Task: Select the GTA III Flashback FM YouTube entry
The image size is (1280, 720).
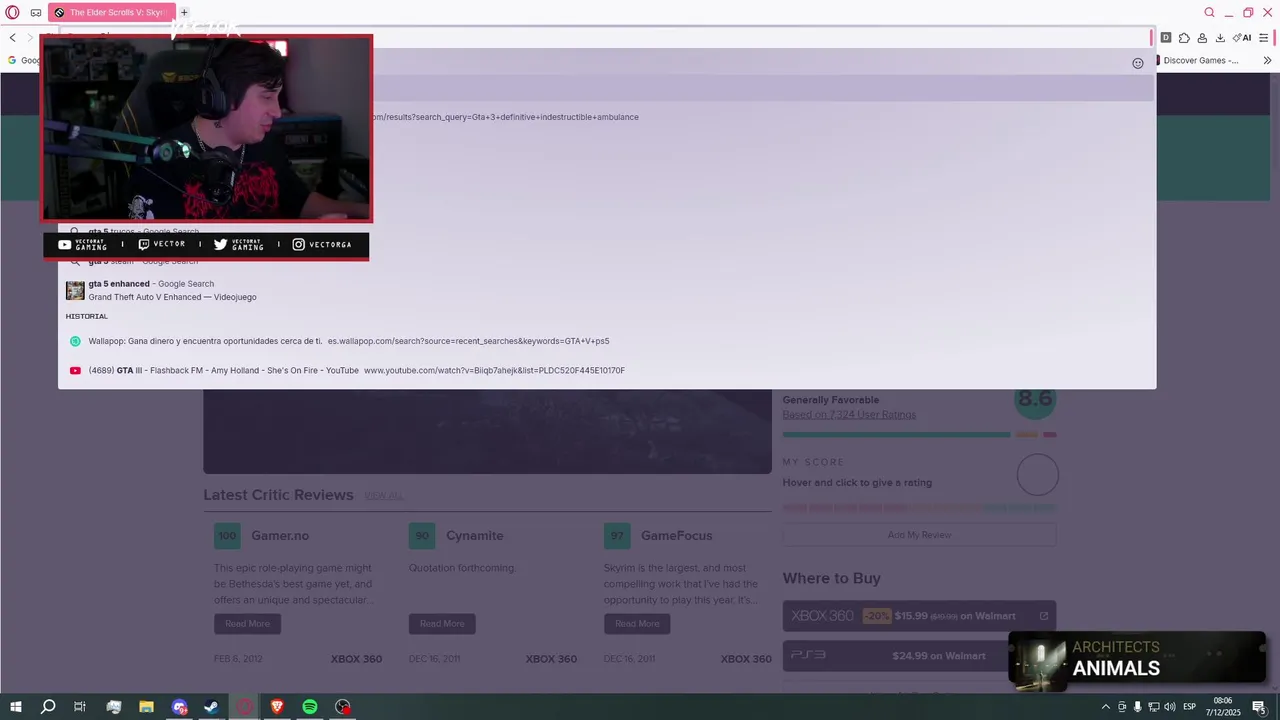Action: [x=606, y=370]
